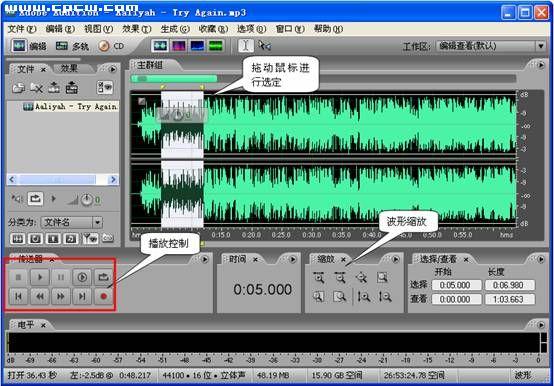Click zoom out vertically icon
The width and height of the screenshot is (554, 386).
[x=385, y=297]
